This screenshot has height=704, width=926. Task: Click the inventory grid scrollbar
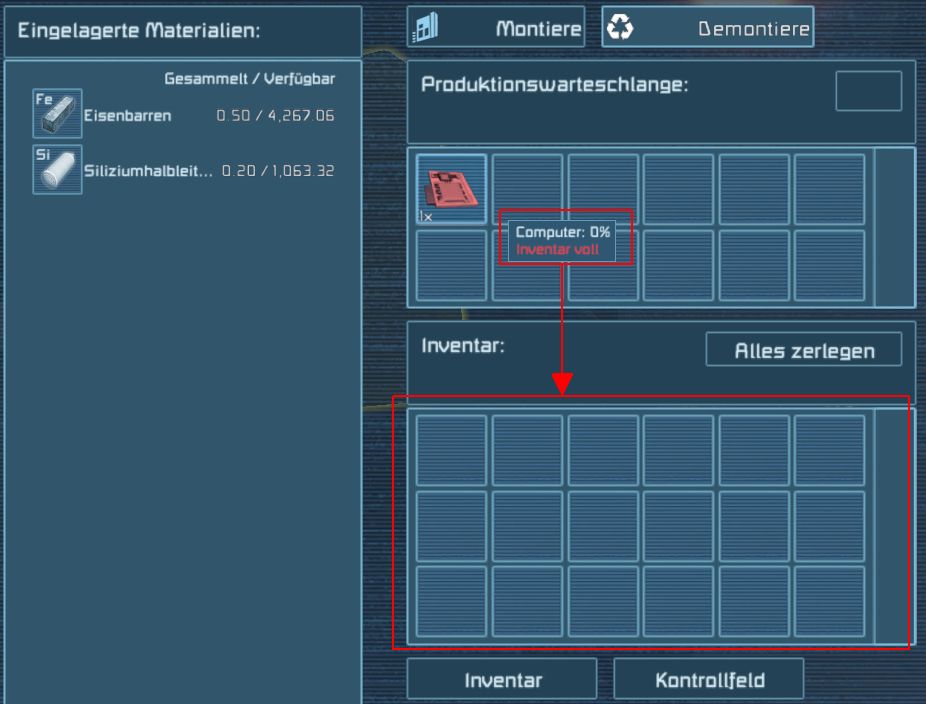[x=894, y=526]
